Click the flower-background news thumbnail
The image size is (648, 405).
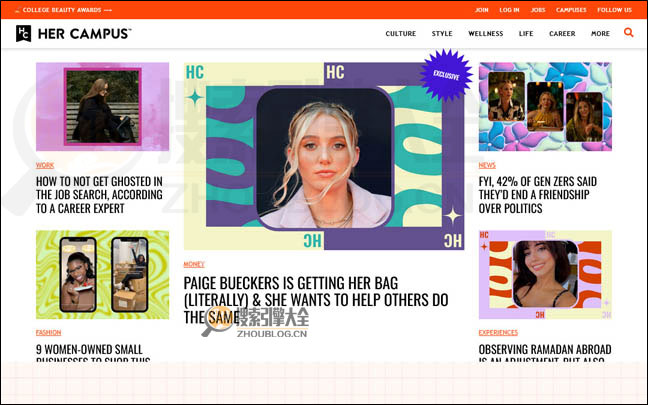click(545, 107)
